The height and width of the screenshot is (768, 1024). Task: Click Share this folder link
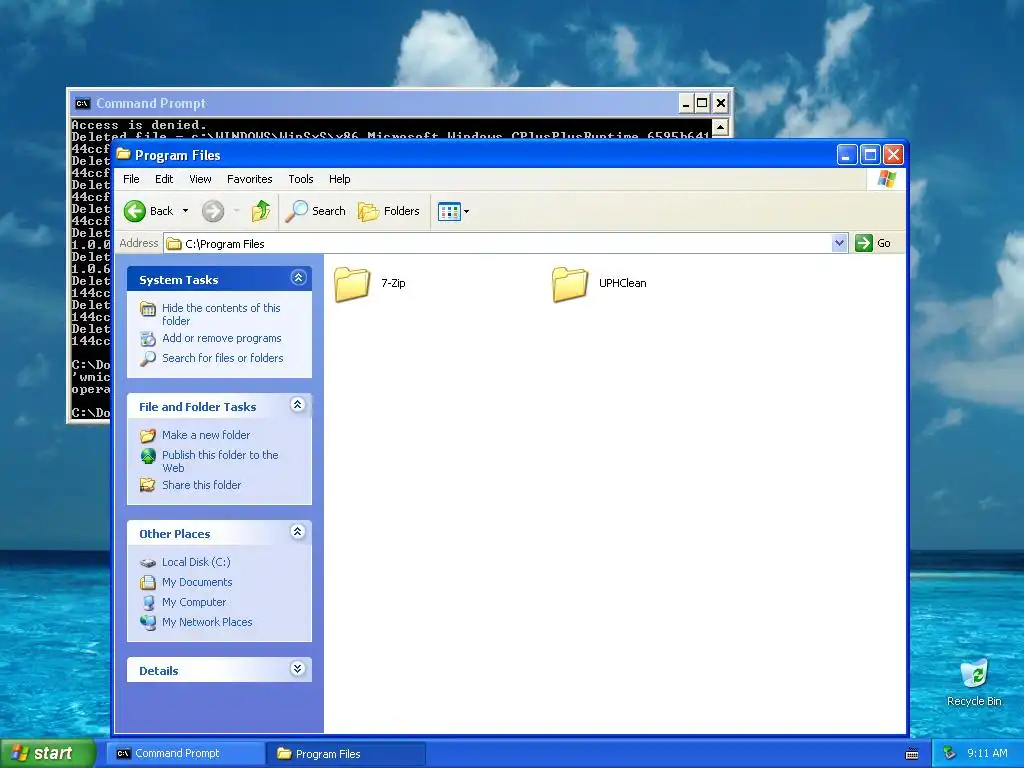202,485
